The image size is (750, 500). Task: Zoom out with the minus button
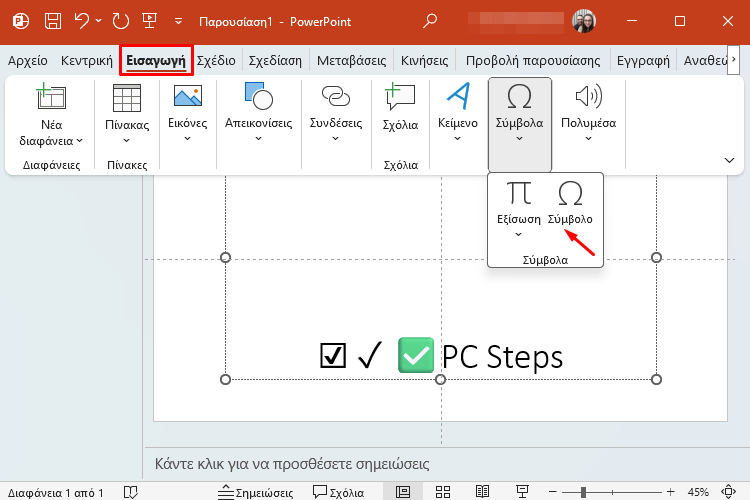click(552, 492)
